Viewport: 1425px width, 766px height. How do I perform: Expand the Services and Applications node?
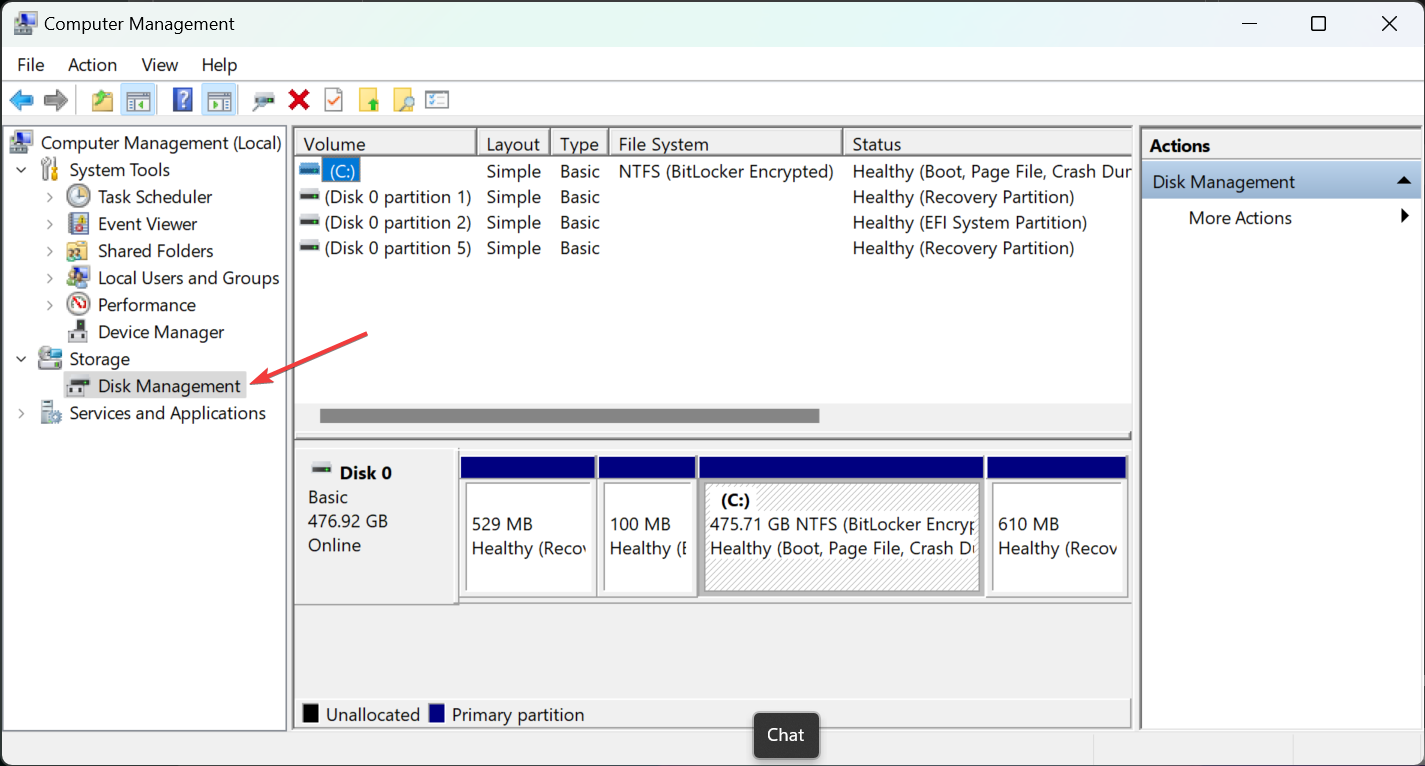point(21,413)
